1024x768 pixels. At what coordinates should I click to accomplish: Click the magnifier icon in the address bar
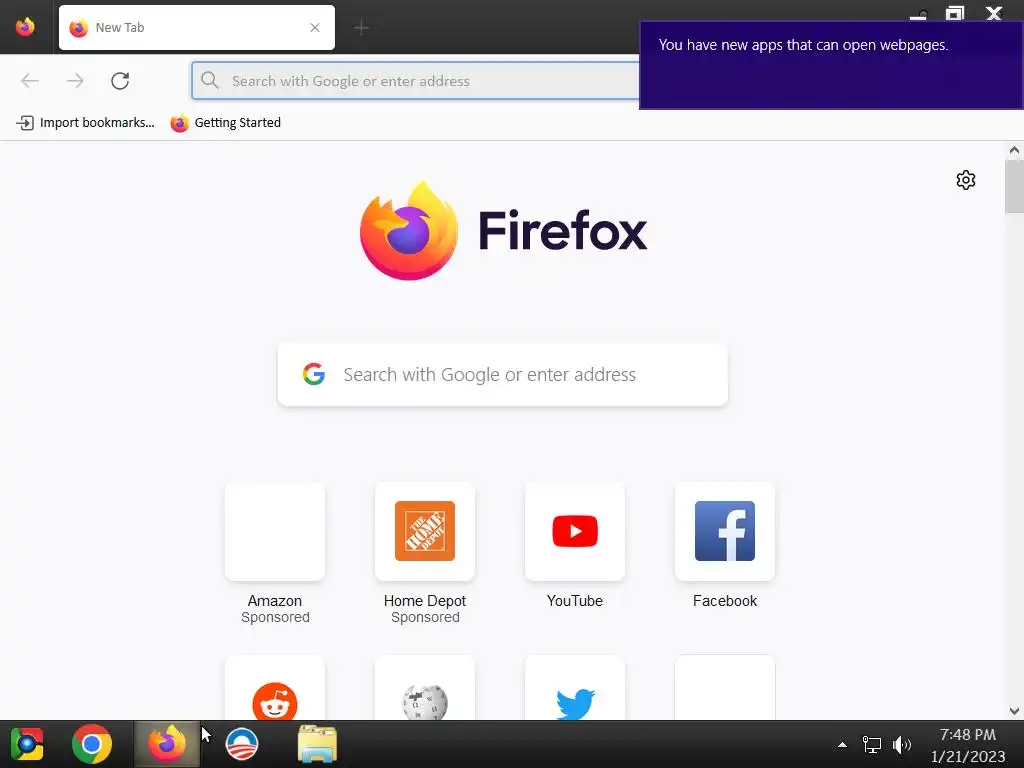(x=210, y=80)
